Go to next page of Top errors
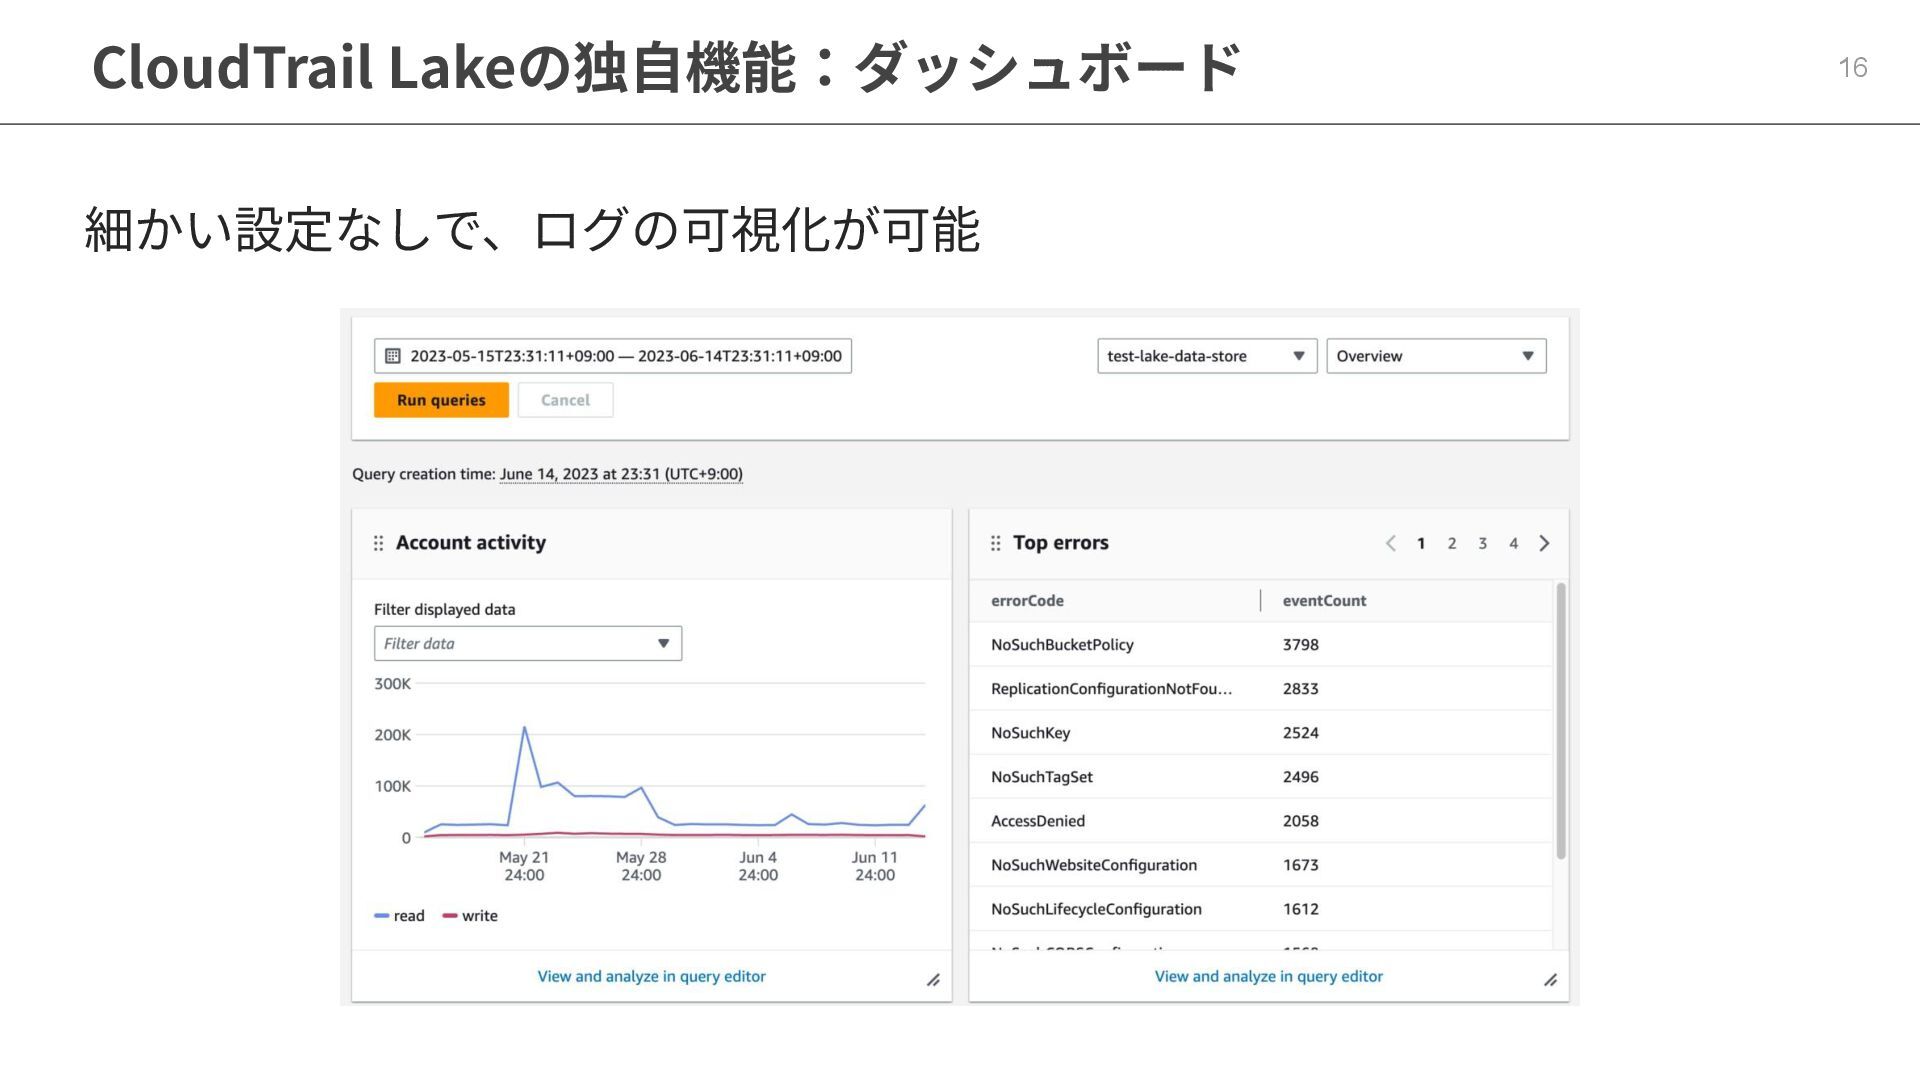The width and height of the screenshot is (1920, 1080). click(1545, 543)
